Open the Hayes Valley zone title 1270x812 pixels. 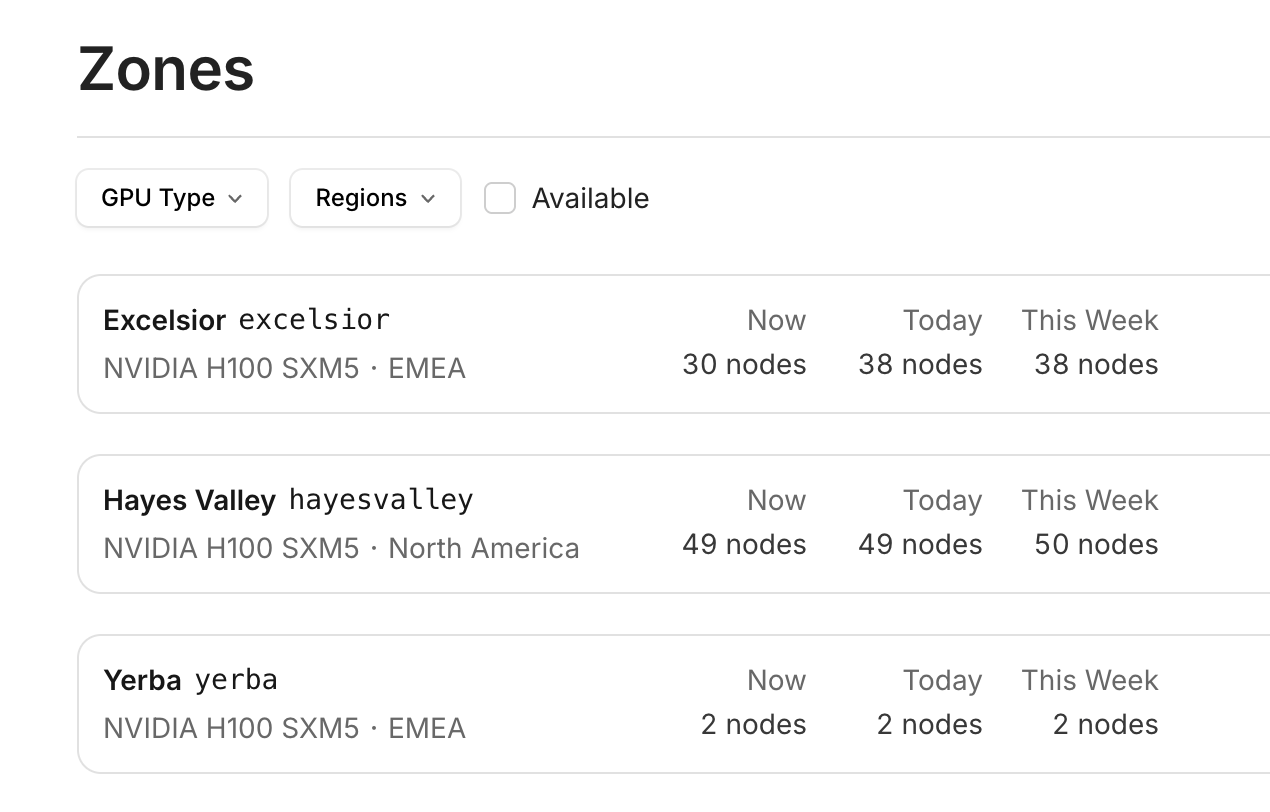tap(189, 500)
